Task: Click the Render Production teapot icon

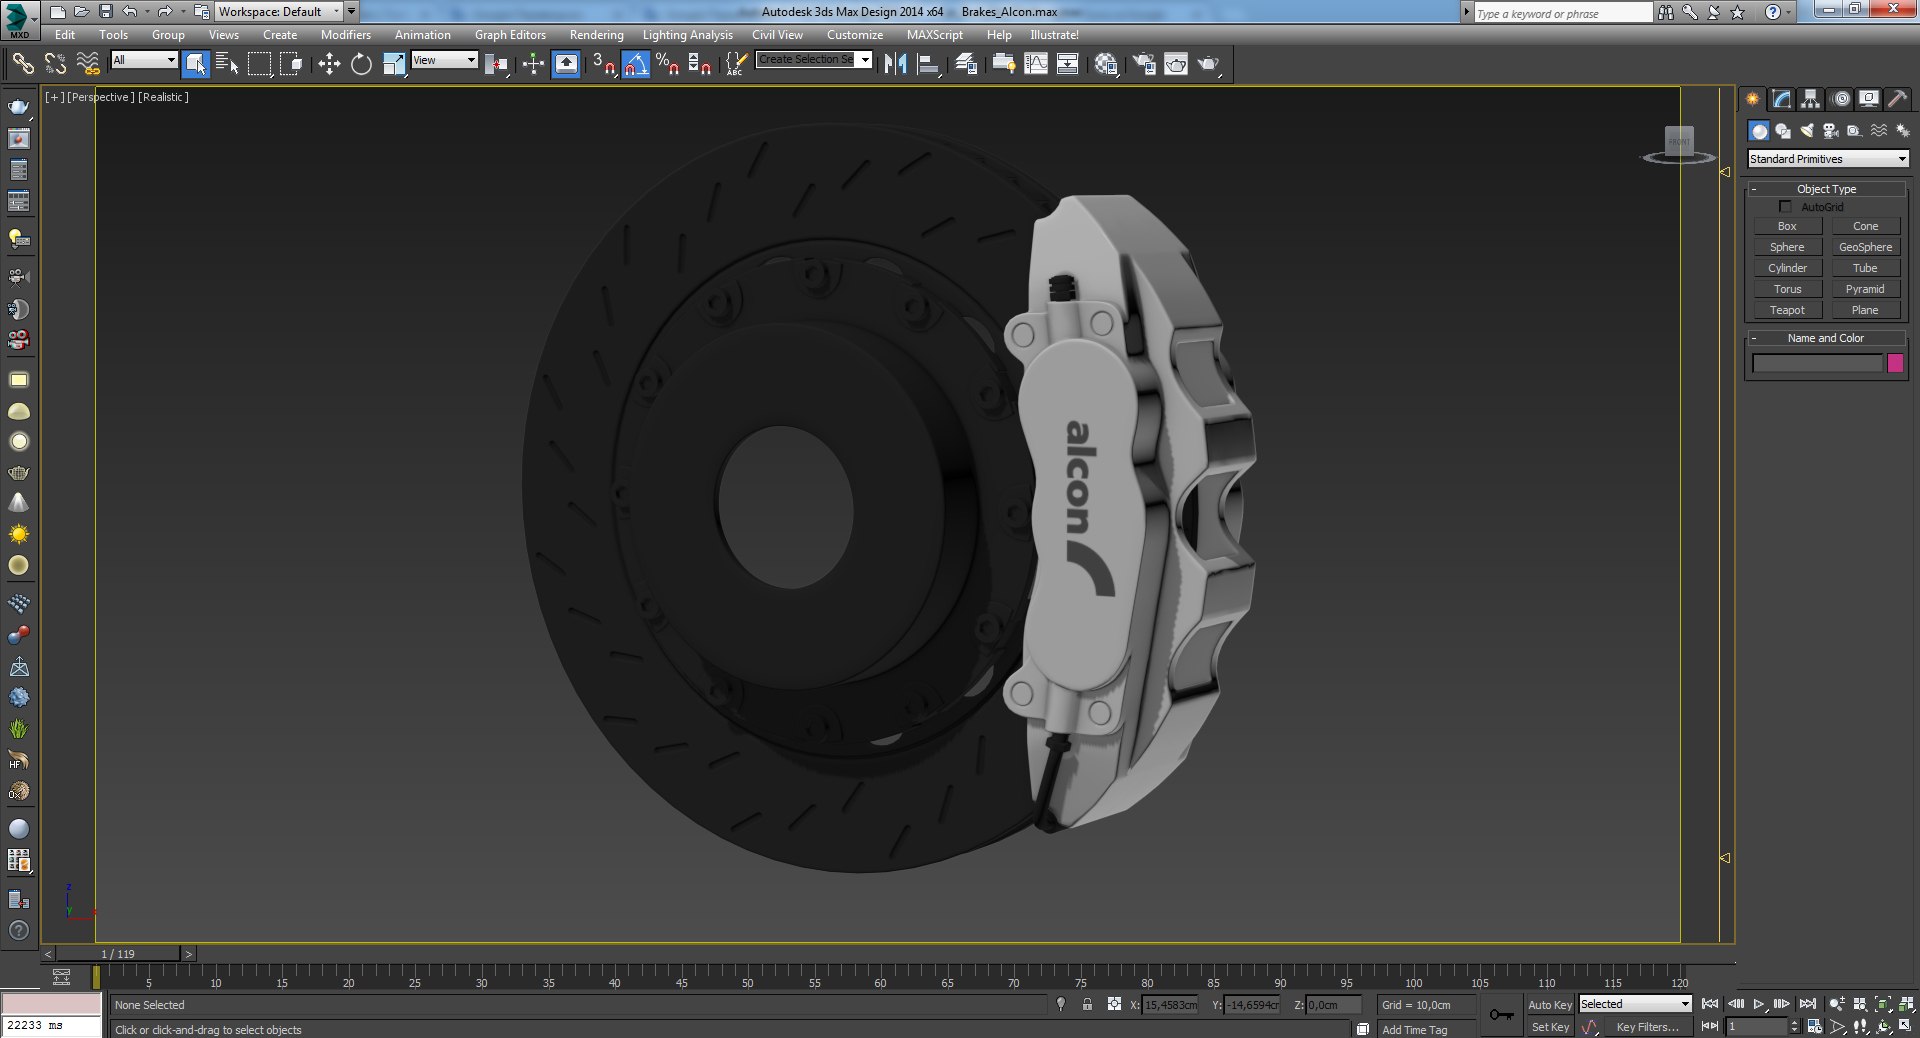Action: [1209, 64]
